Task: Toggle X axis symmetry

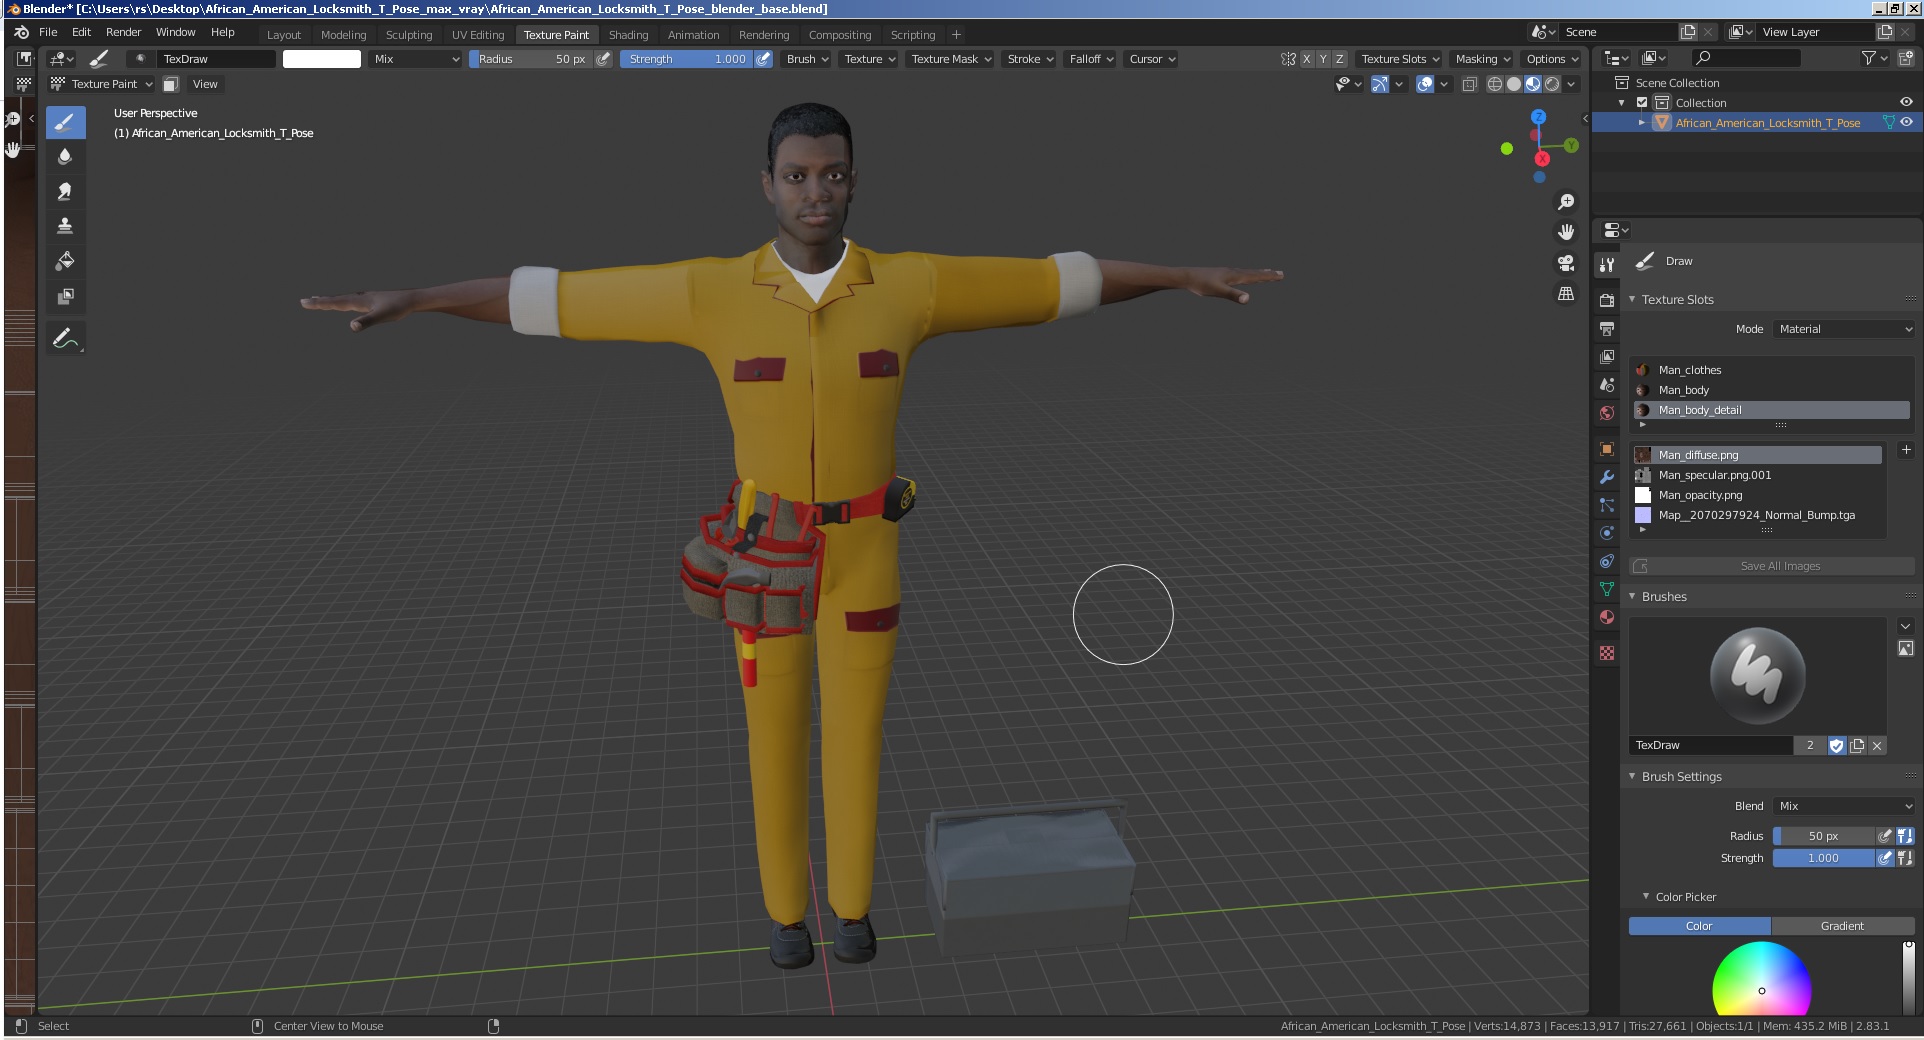Action: pos(1306,59)
